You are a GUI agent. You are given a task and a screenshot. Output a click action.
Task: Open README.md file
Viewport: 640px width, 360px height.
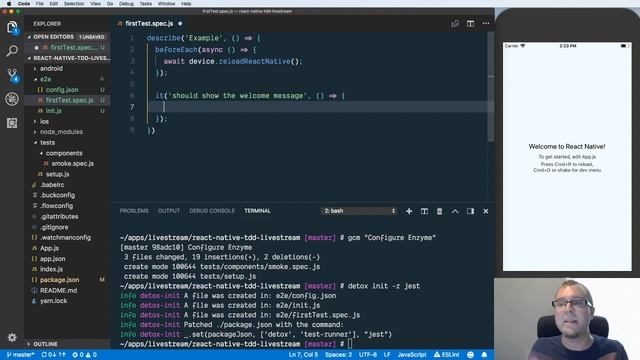click(x=58, y=291)
